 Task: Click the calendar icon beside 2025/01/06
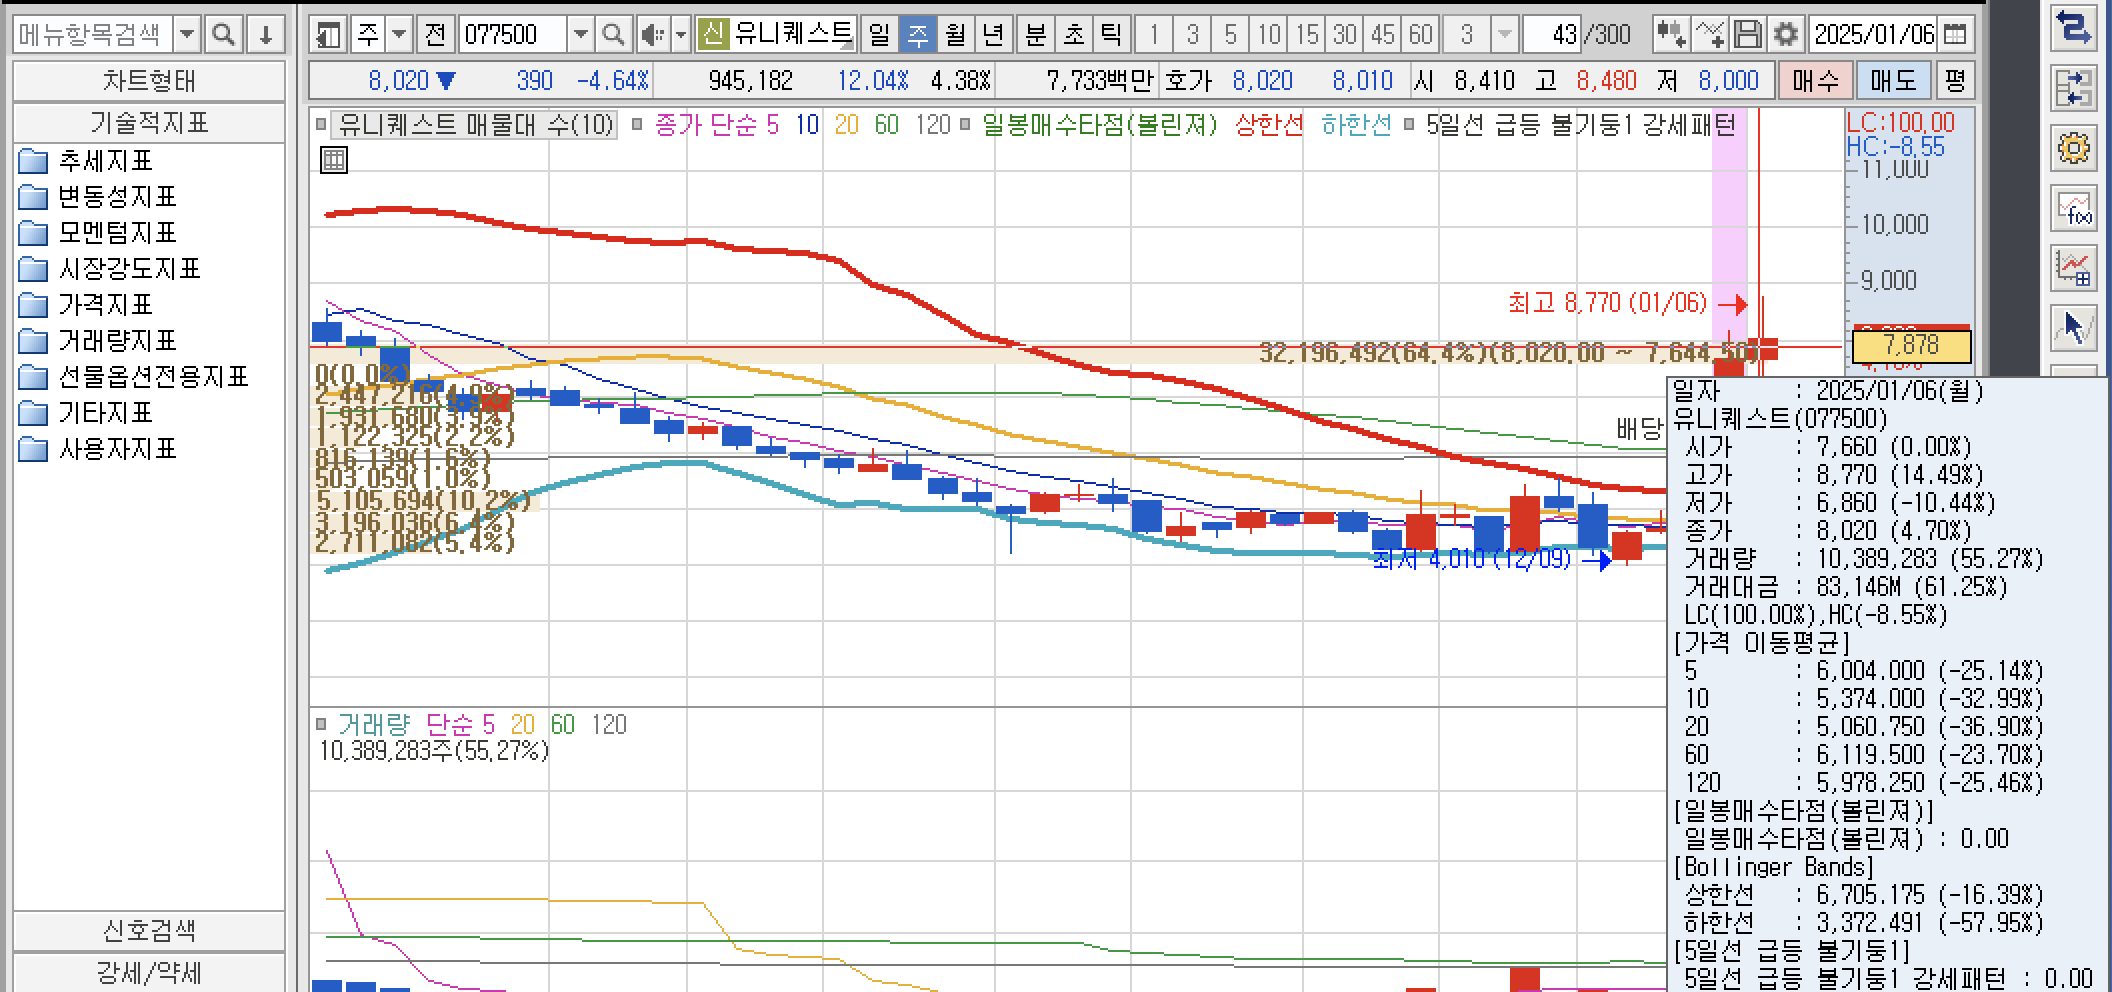1956,35
